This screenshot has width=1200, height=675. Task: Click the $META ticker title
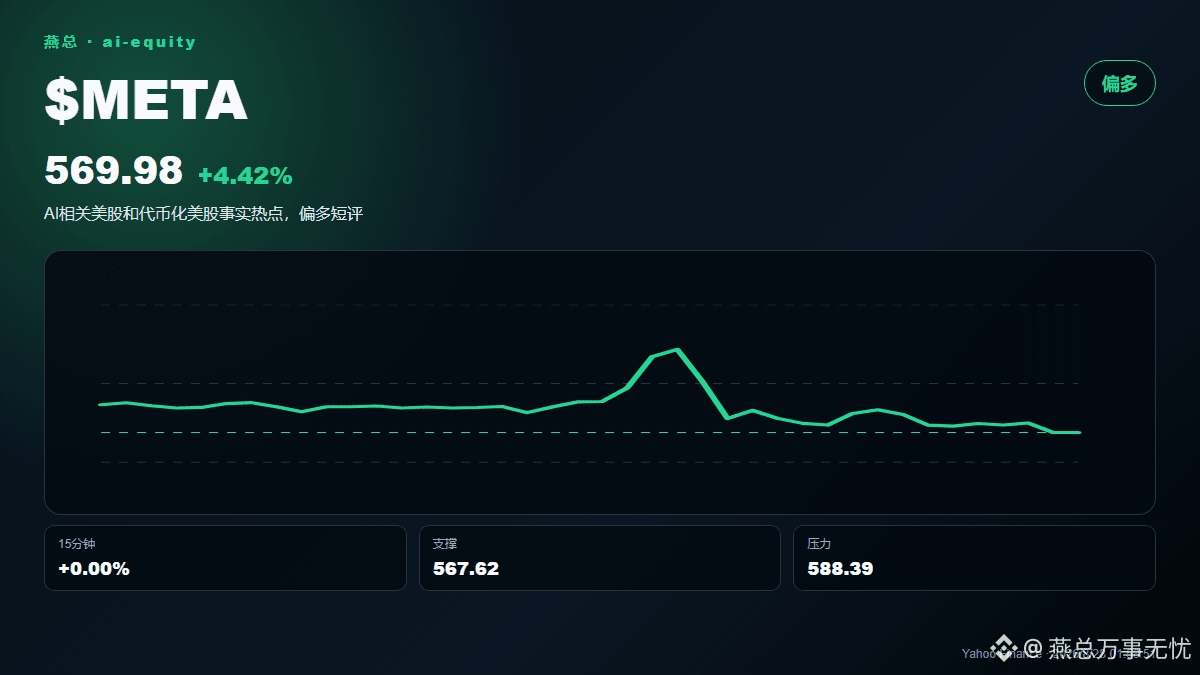[x=146, y=100]
